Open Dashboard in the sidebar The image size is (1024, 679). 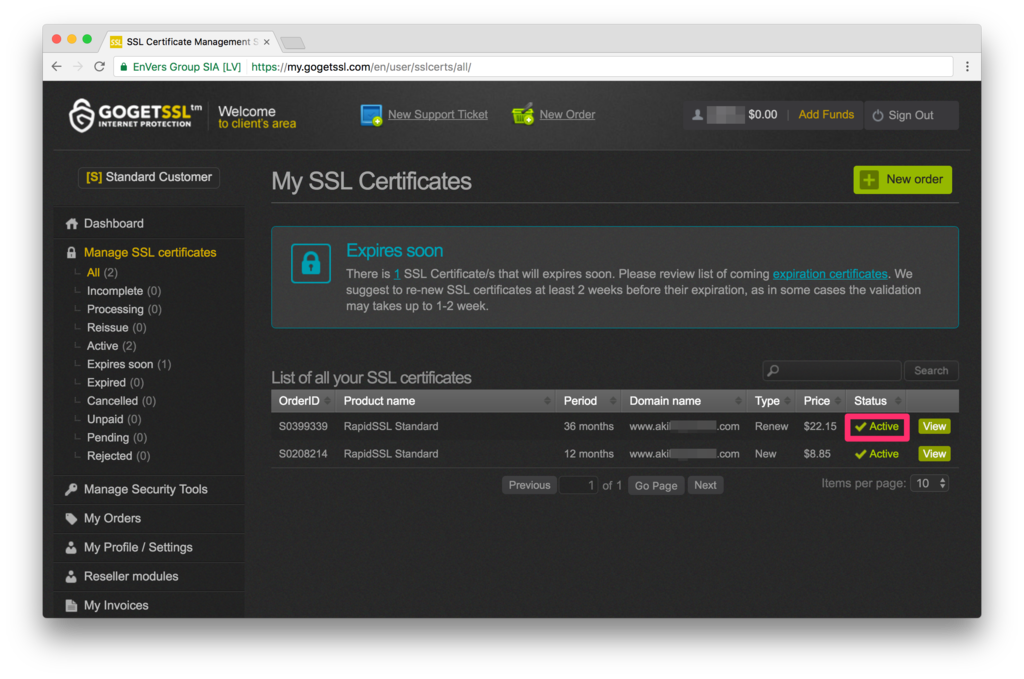tap(114, 223)
